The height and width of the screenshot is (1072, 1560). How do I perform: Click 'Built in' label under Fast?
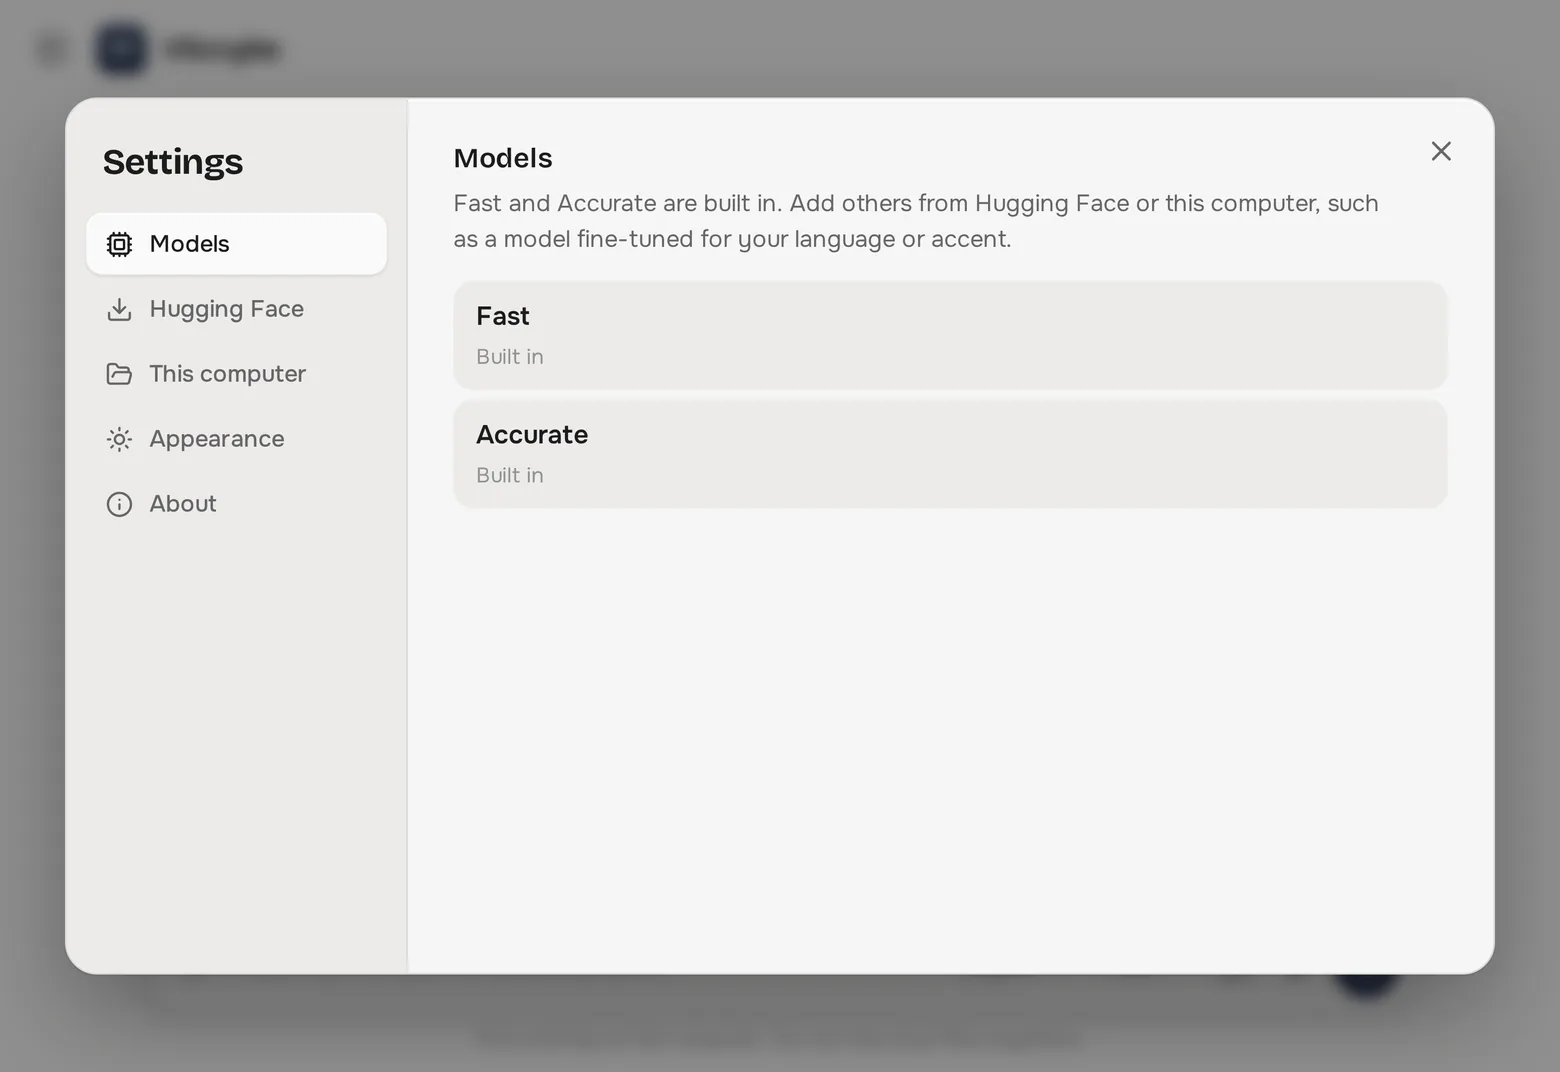[510, 357]
